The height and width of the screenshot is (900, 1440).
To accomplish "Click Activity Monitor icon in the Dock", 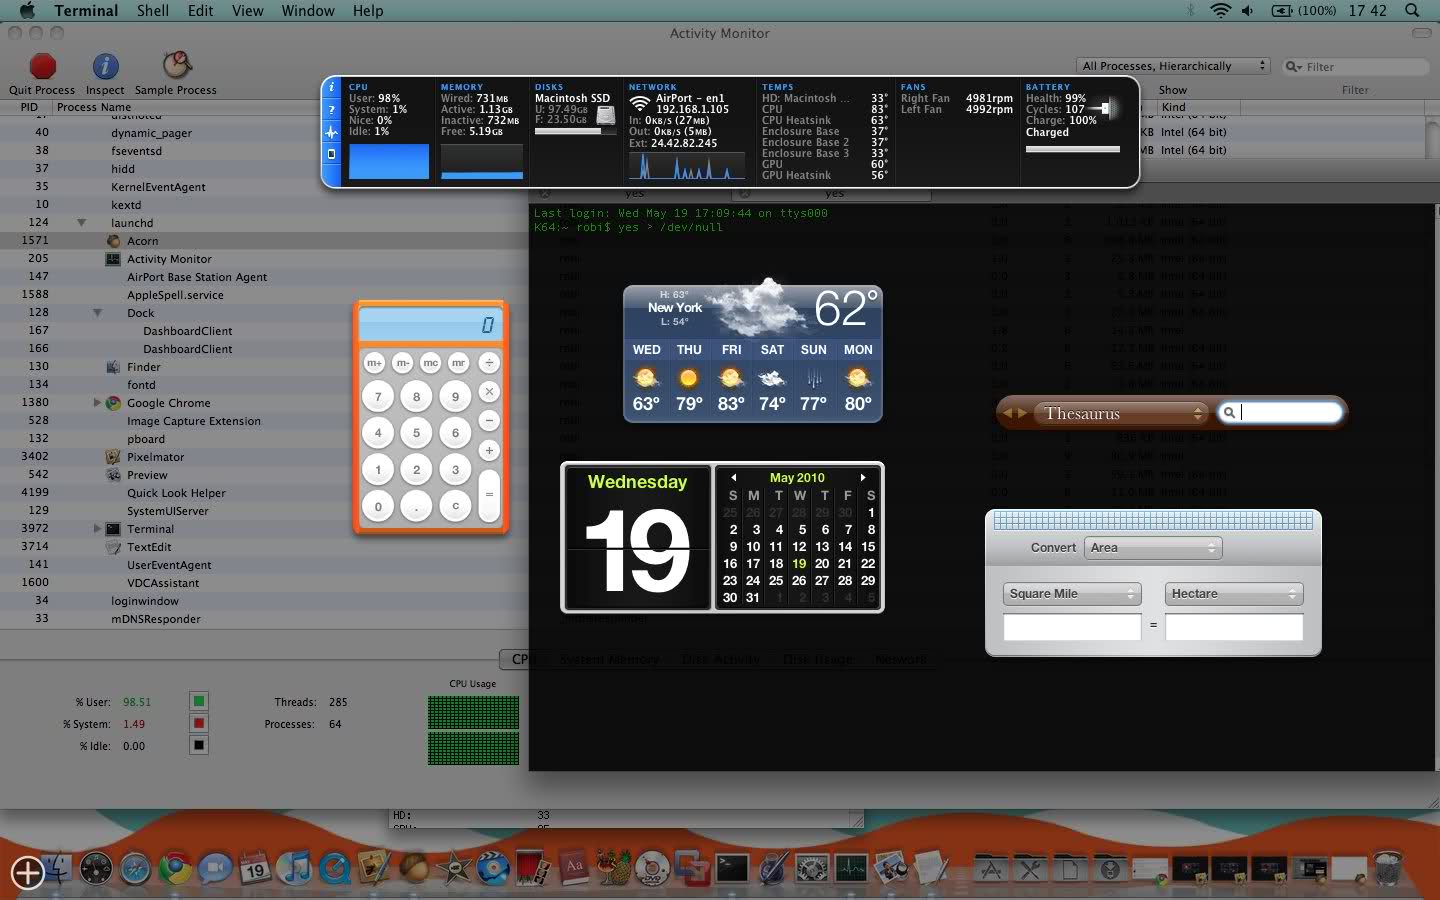I will point(851,867).
